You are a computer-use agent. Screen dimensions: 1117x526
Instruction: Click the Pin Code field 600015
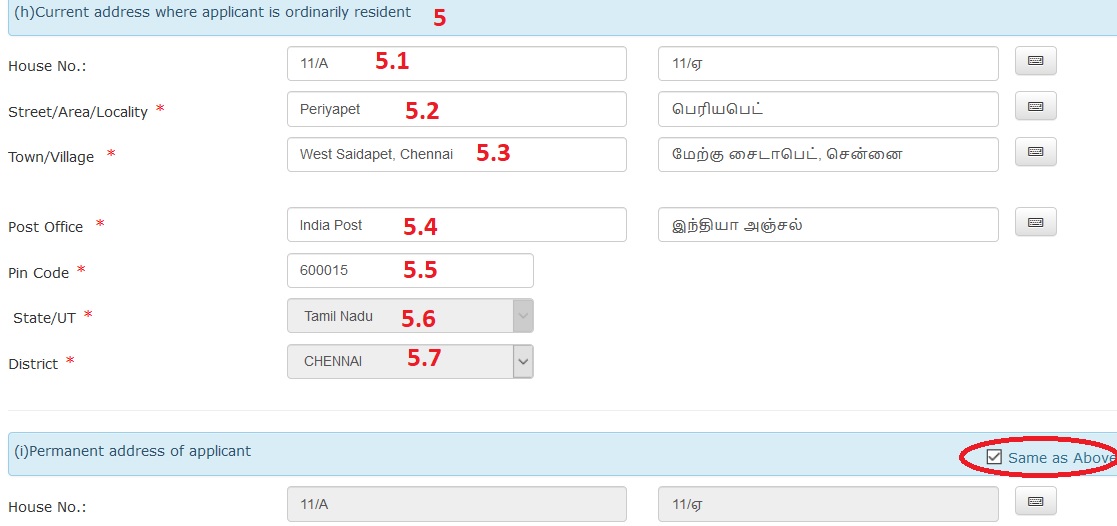[410, 271]
